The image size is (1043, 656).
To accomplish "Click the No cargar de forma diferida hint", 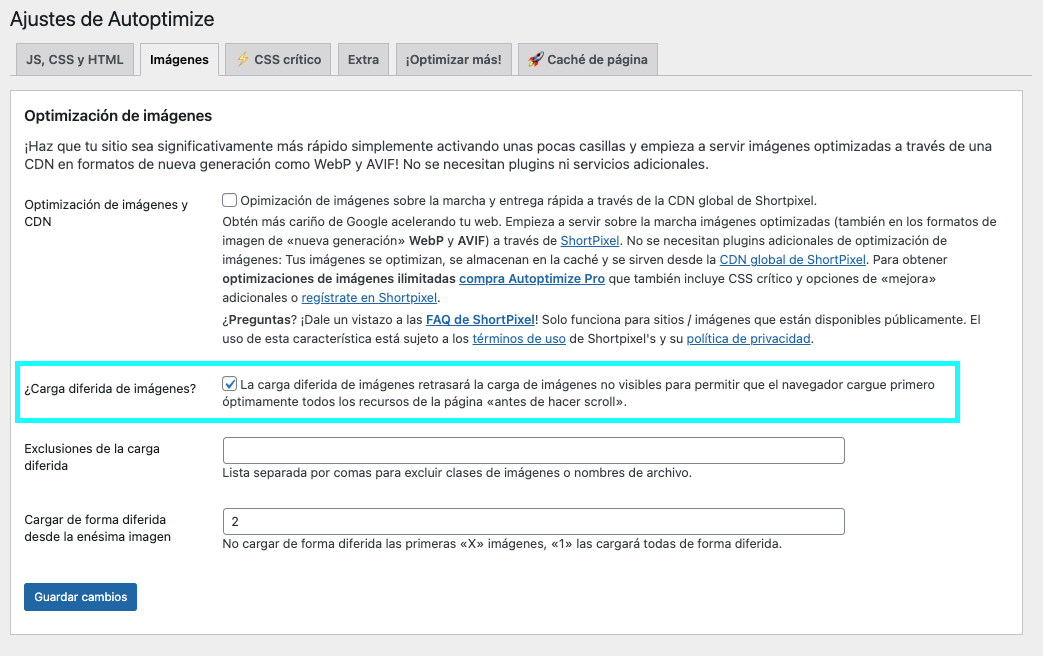I will [502, 544].
